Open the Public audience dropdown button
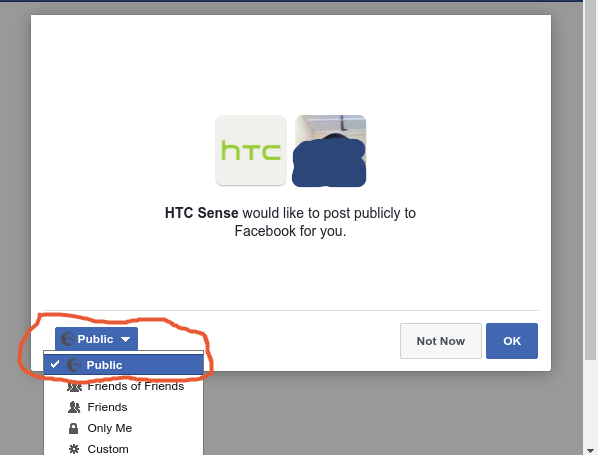 click(96, 339)
